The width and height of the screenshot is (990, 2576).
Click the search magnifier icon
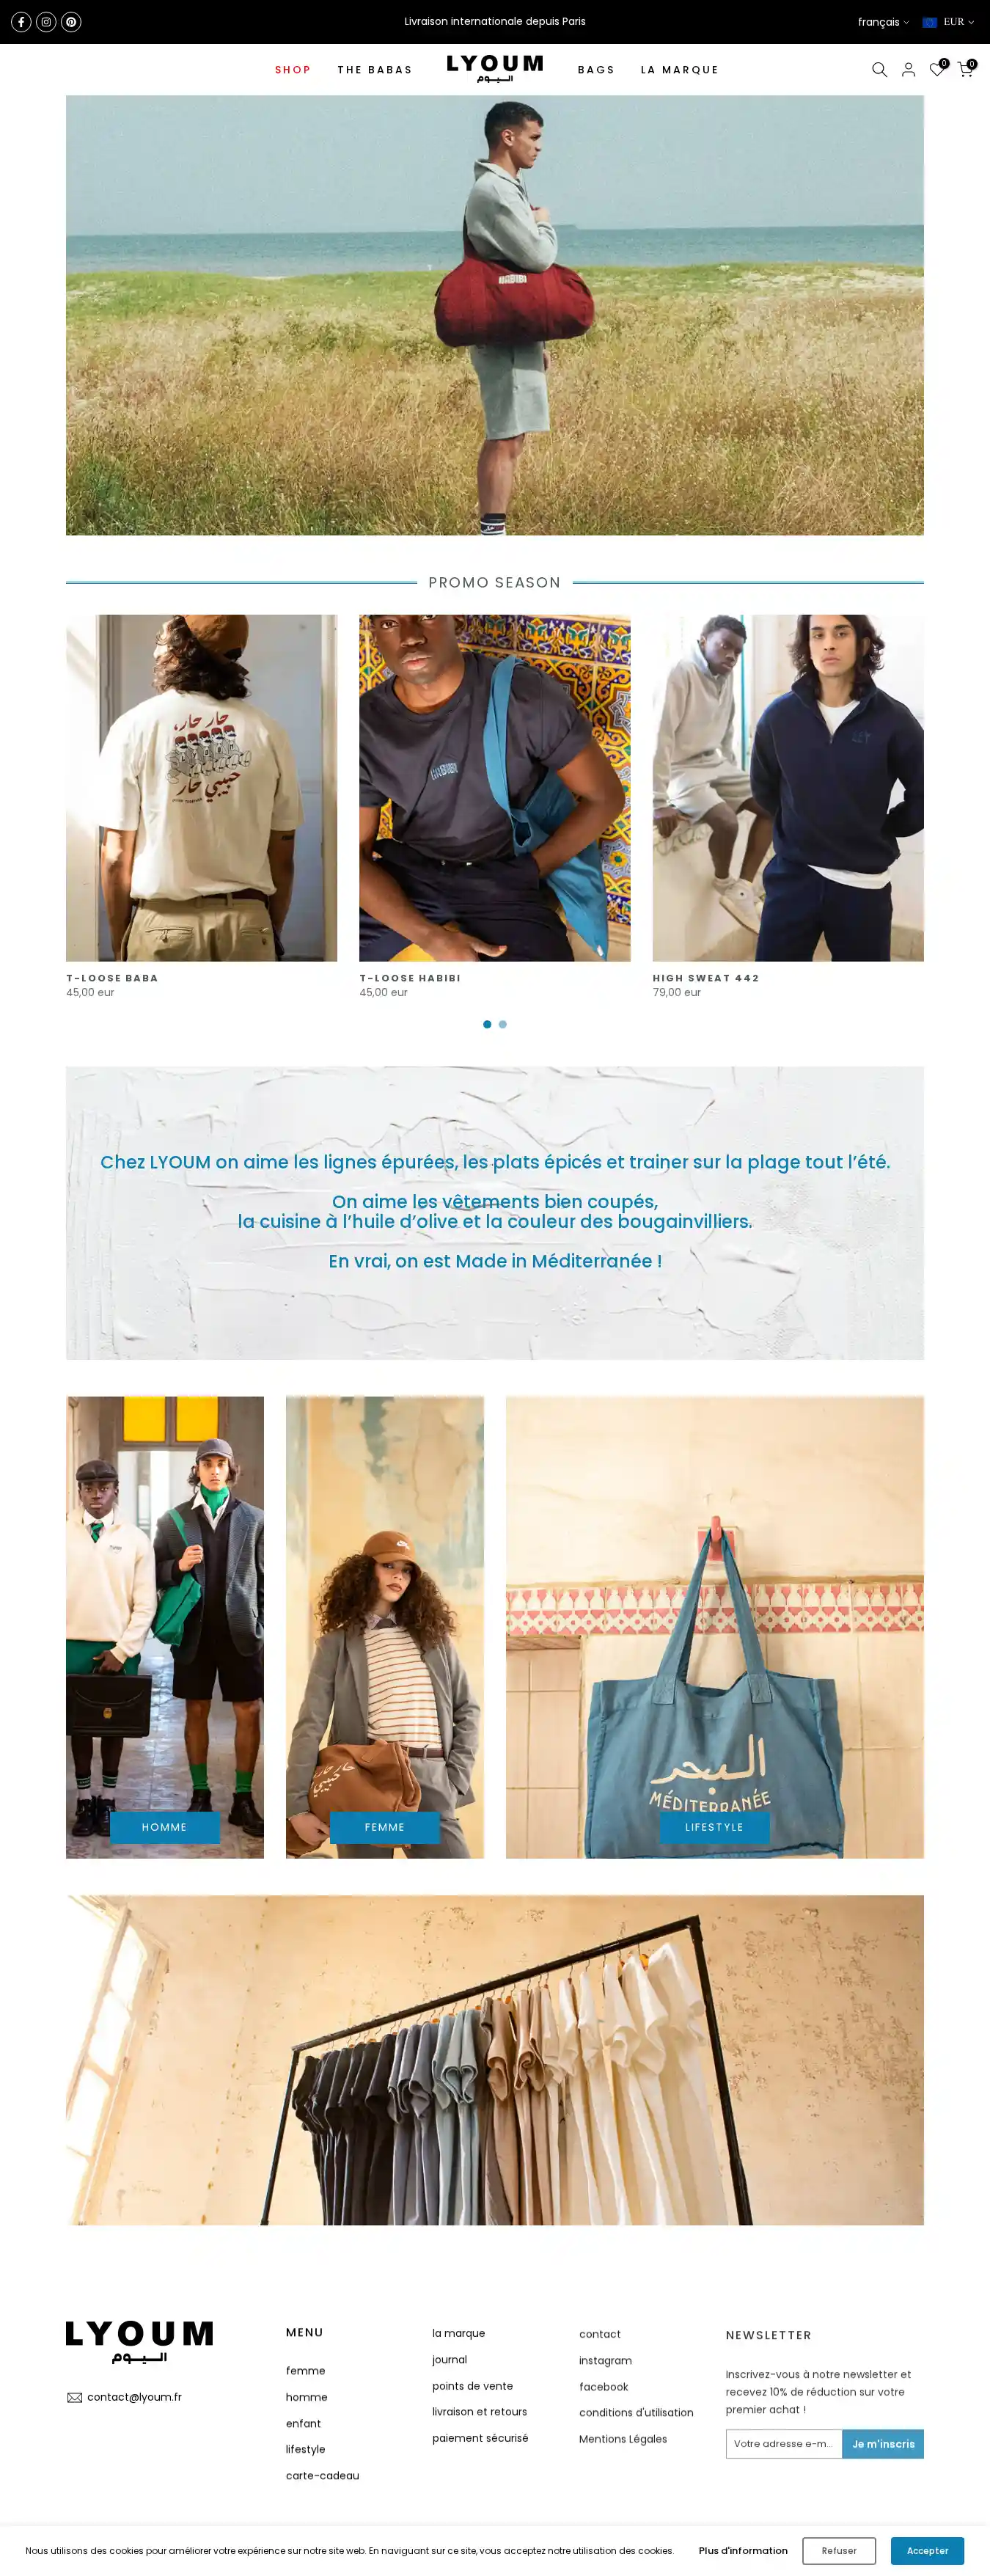click(879, 70)
